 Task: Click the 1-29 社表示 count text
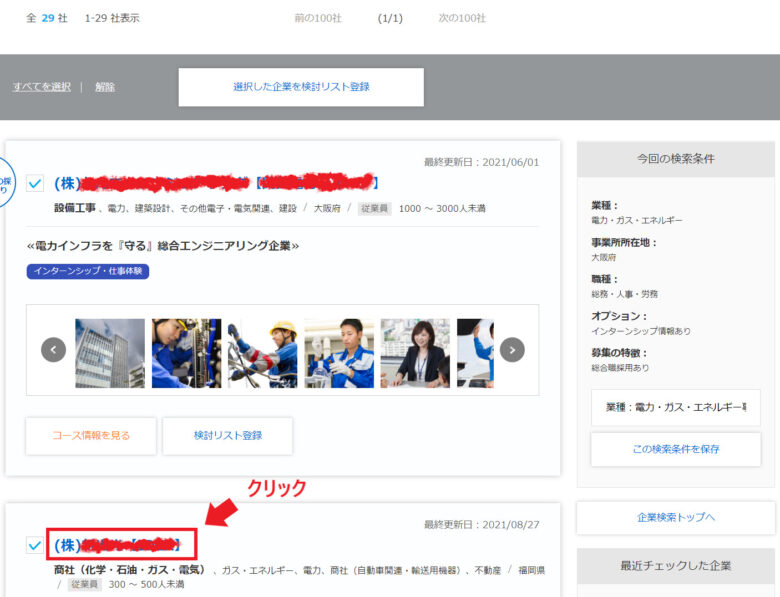(x=112, y=18)
